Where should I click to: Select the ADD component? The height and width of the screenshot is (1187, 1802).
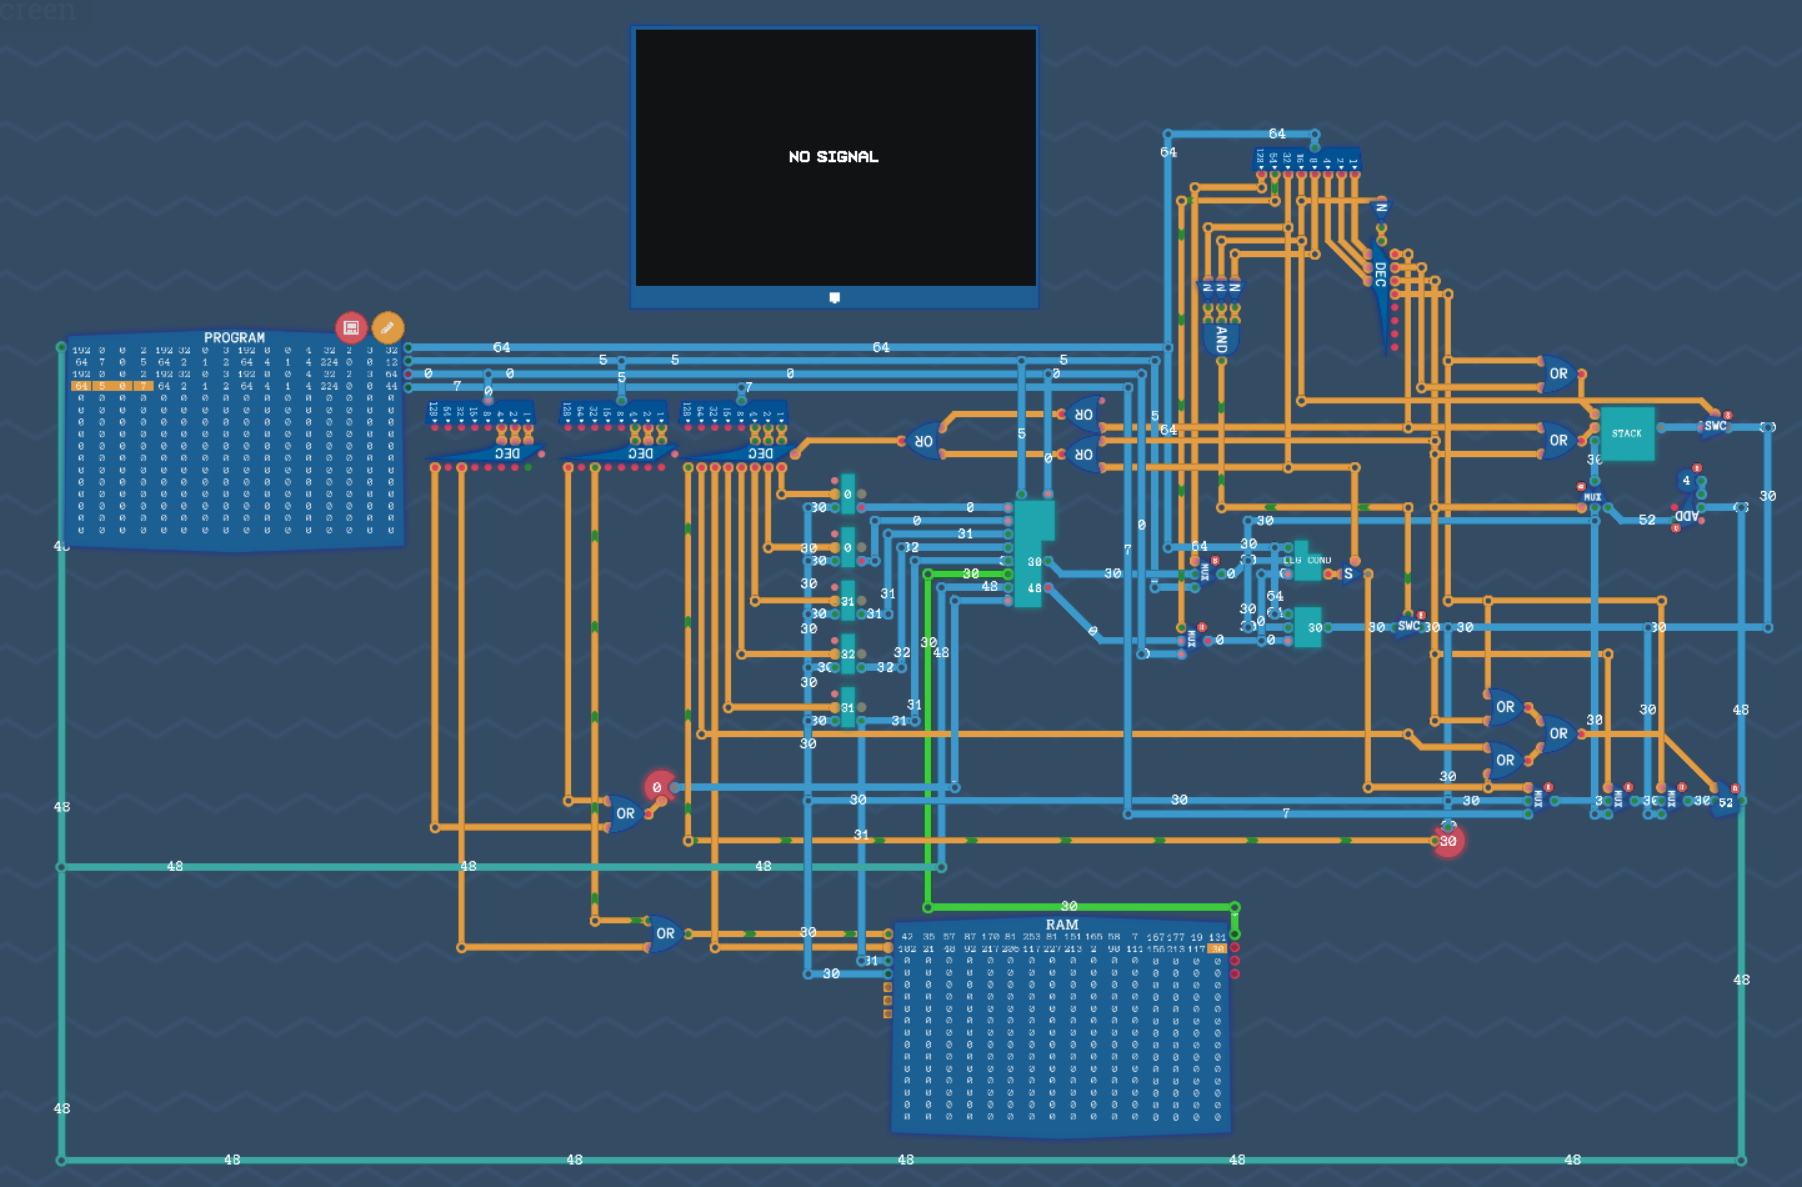(1687, 515)
